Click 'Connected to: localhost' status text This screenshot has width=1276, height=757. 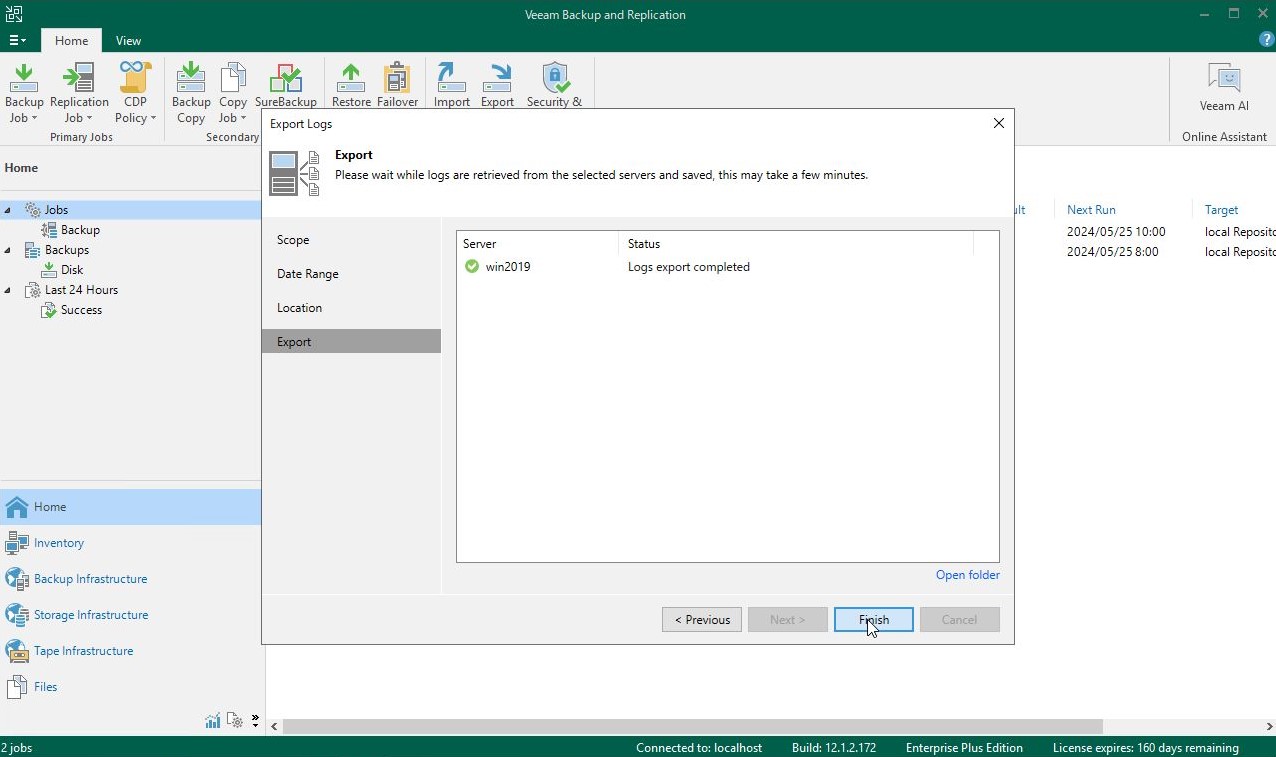pyautogui.click(x=699, y=748)
